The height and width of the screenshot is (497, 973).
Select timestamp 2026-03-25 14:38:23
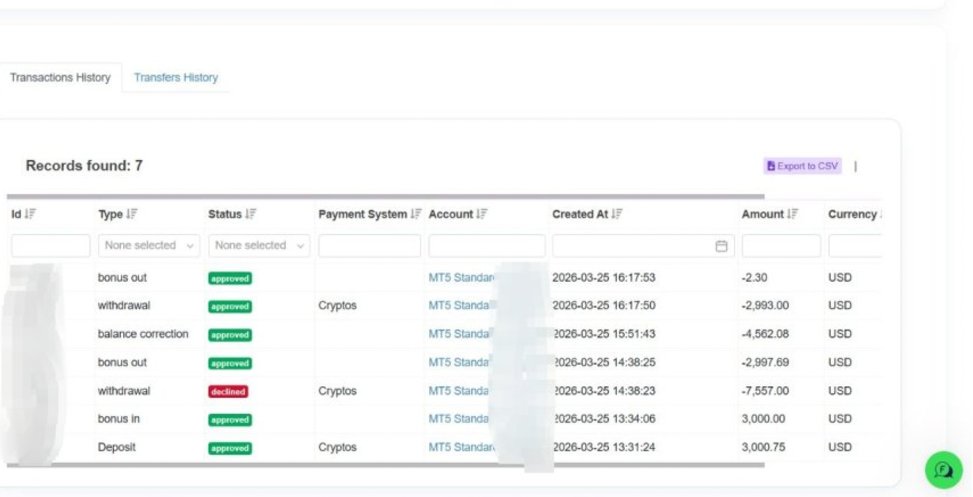604,391
